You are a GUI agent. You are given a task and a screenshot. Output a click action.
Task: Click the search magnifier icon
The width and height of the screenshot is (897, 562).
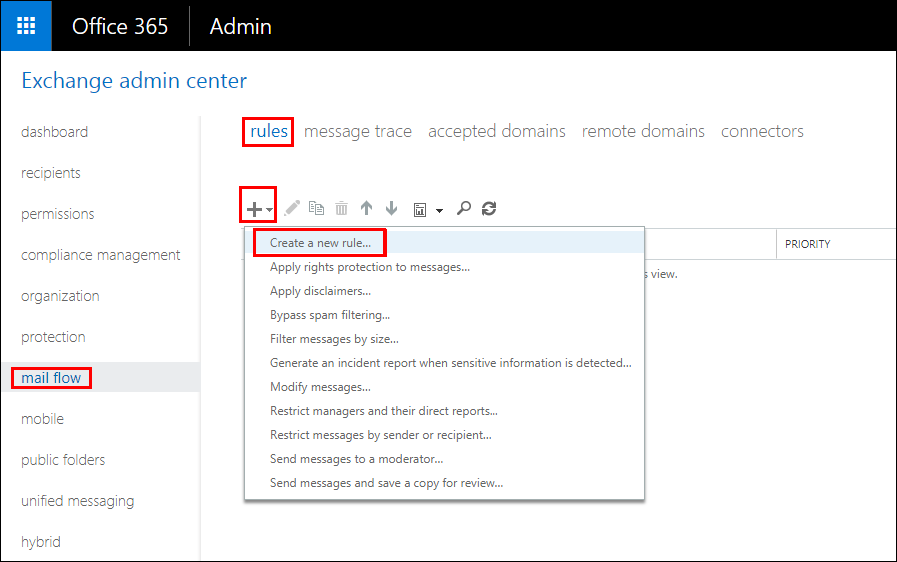click(464, 208)
